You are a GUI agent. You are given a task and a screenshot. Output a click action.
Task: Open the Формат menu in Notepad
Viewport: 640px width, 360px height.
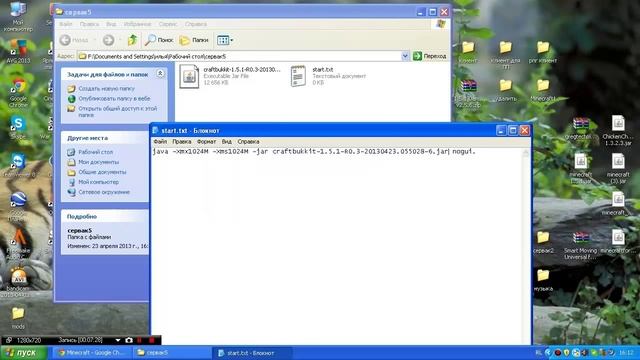point(206,142)
